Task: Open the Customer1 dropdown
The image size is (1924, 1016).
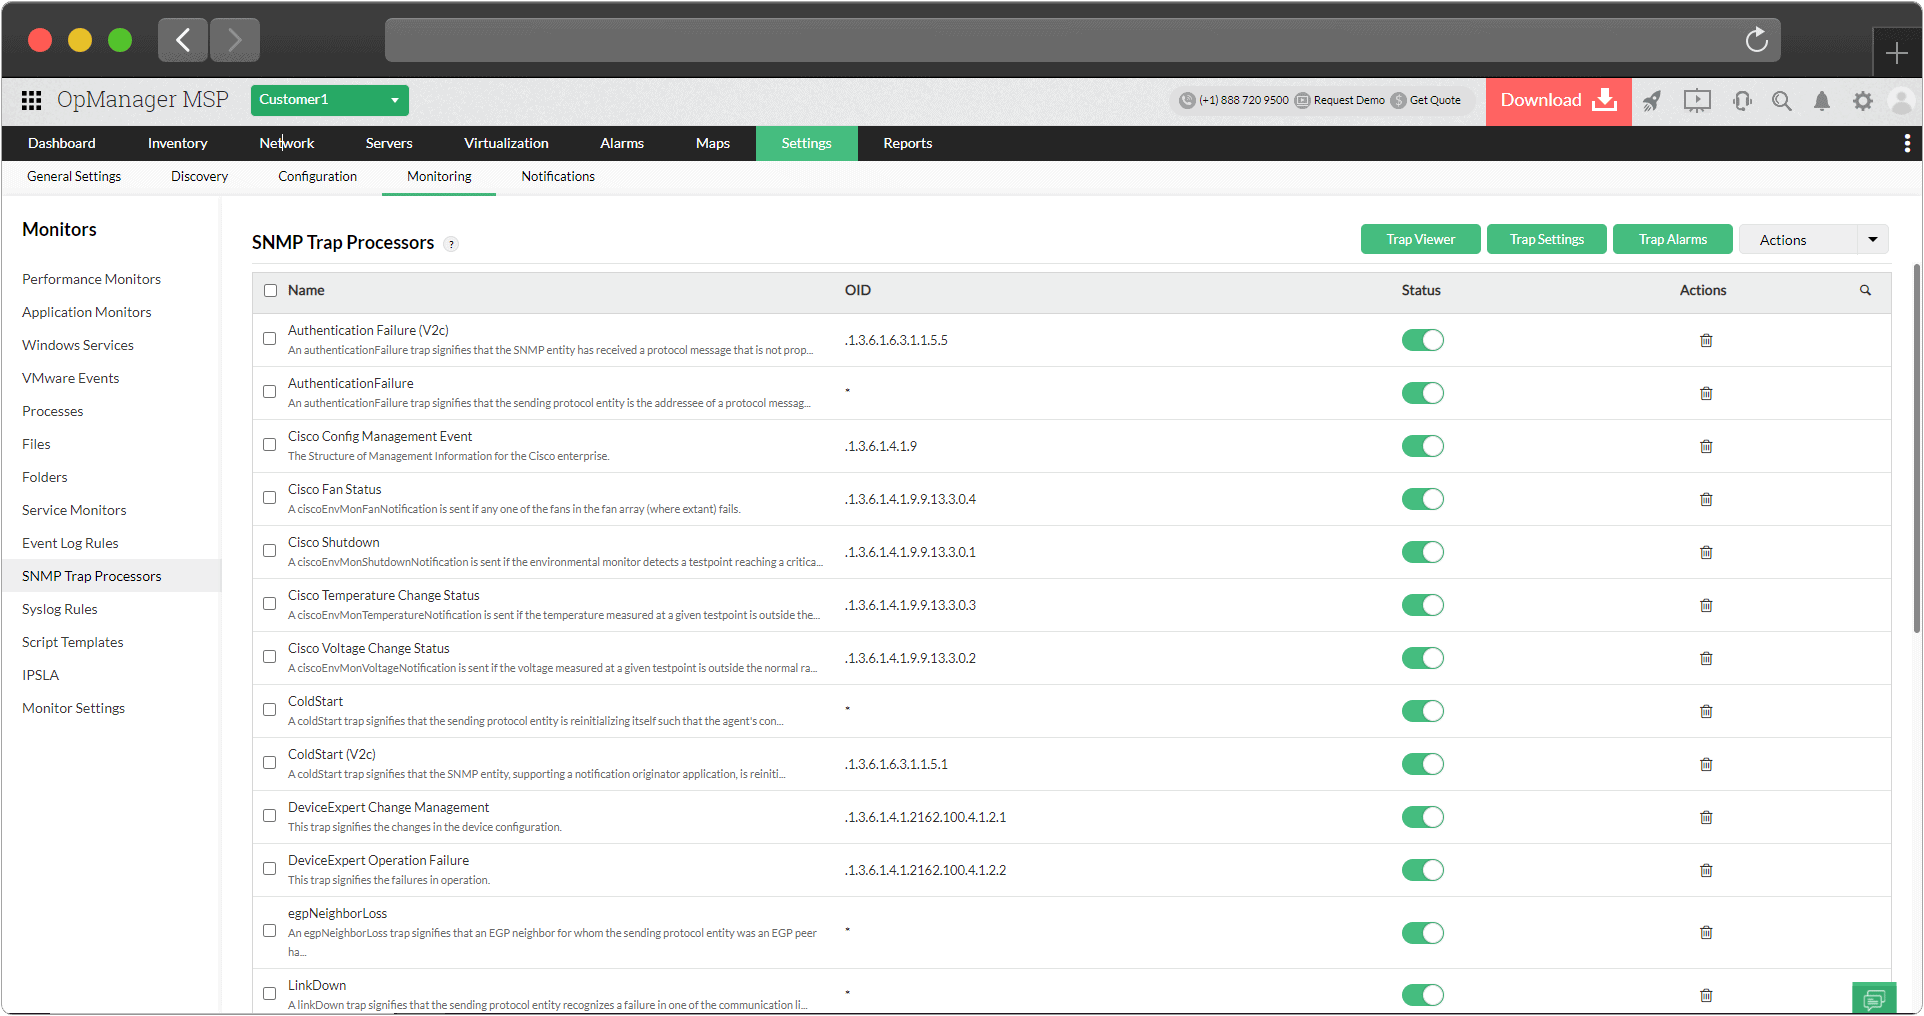Action: [330, 100]
